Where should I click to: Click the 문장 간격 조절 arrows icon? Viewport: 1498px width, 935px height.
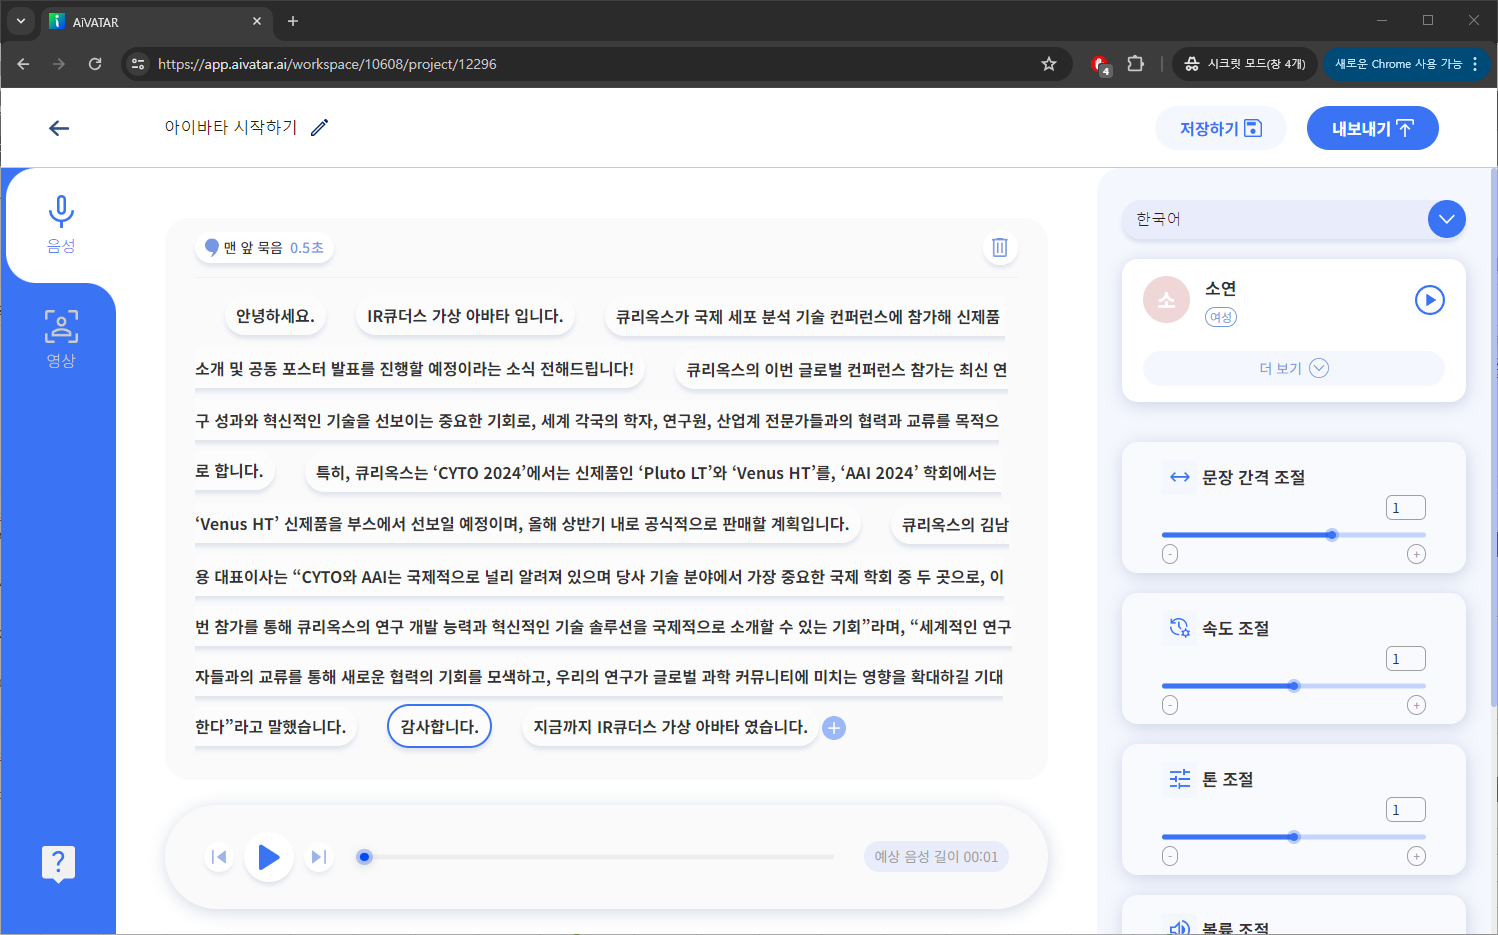click(x=1180, y=477)
